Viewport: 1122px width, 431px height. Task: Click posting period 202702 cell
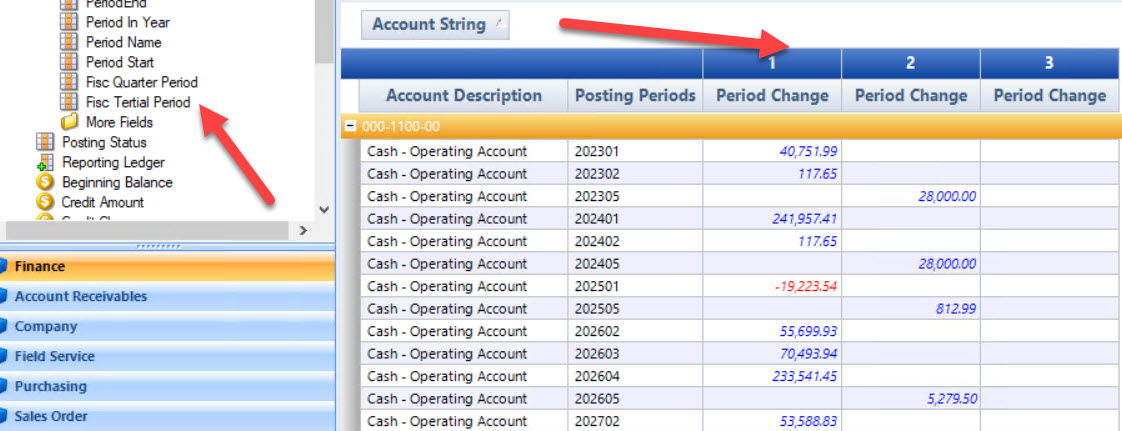(x=635, y=421)
